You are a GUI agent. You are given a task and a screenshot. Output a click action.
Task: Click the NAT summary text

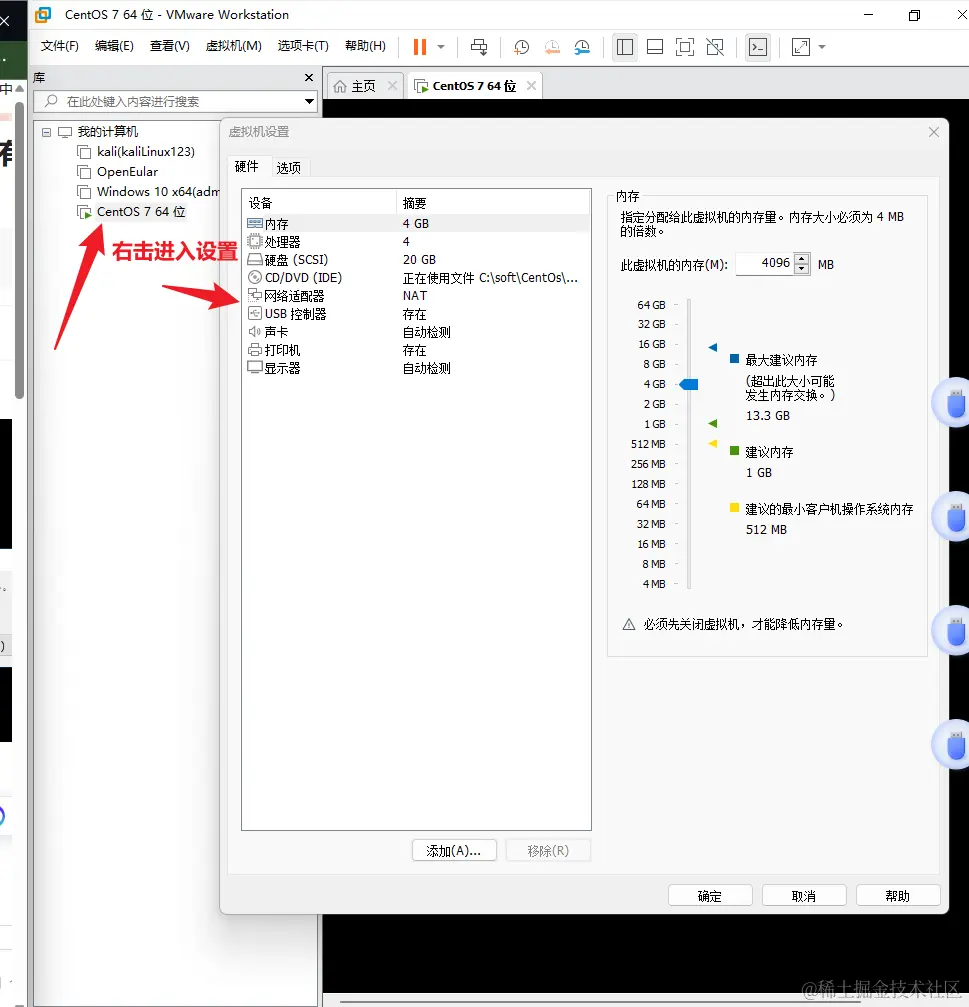pyautogui.click(x=415, y=295)
